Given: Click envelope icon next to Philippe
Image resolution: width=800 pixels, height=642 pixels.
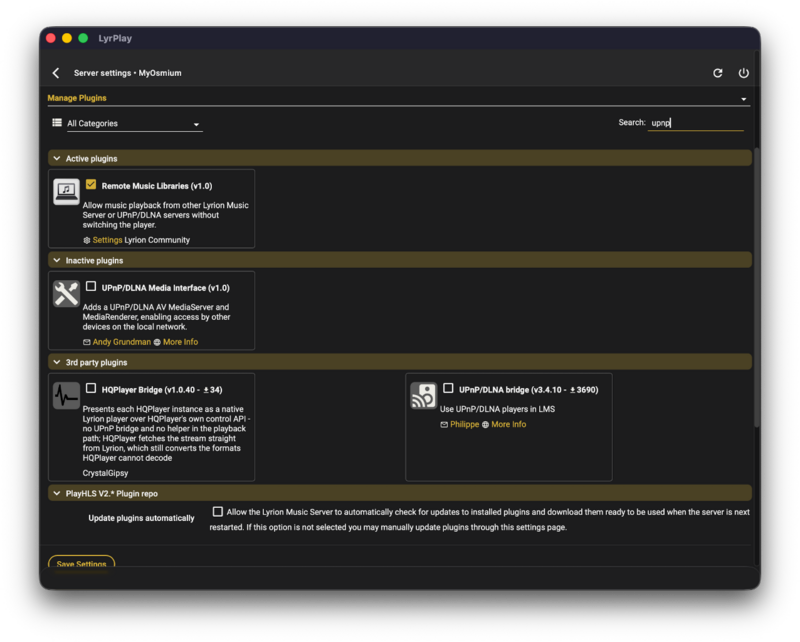Looking at the screenshot, I should coord(444,425).
